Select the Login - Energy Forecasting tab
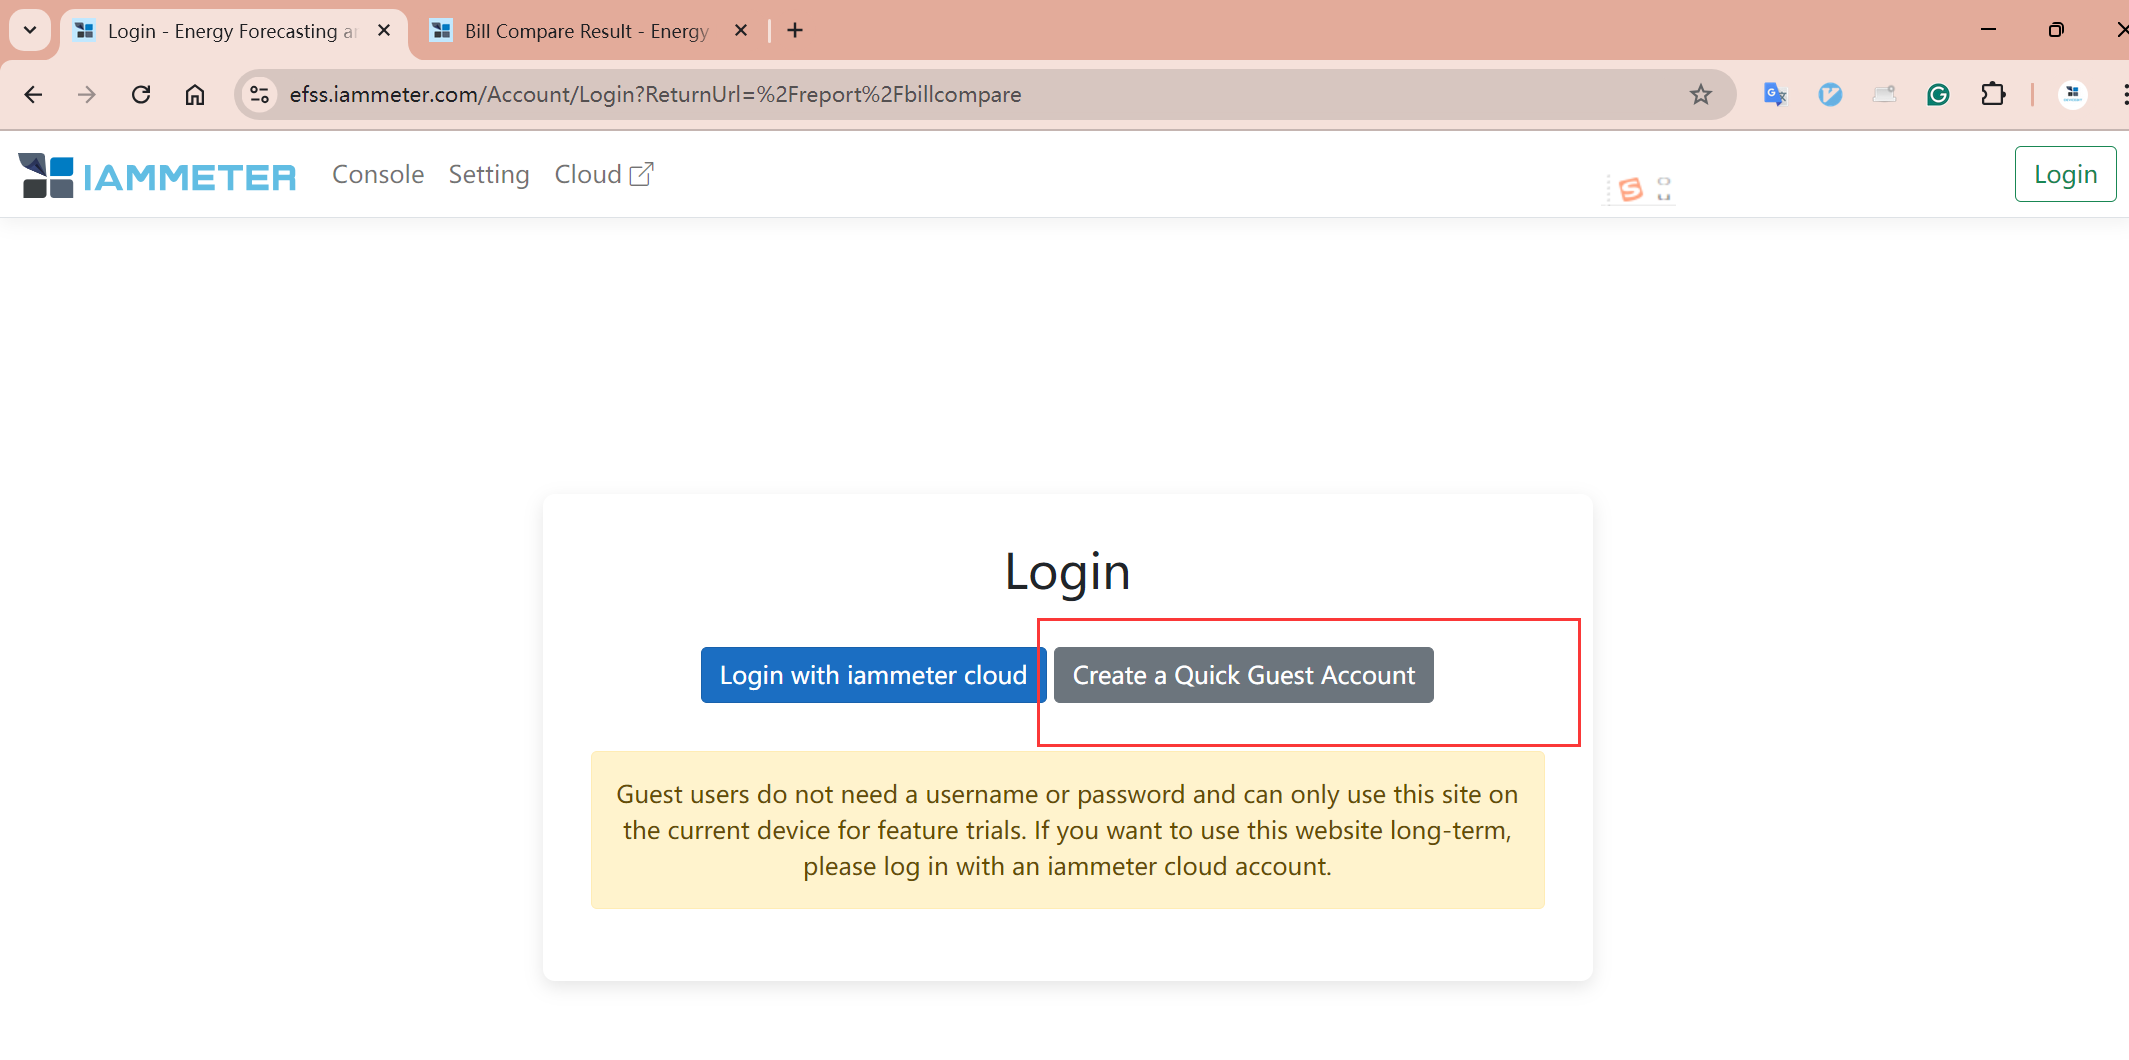The width and height of the screenshot is (2129, 1060). click(x=232, y=31)
